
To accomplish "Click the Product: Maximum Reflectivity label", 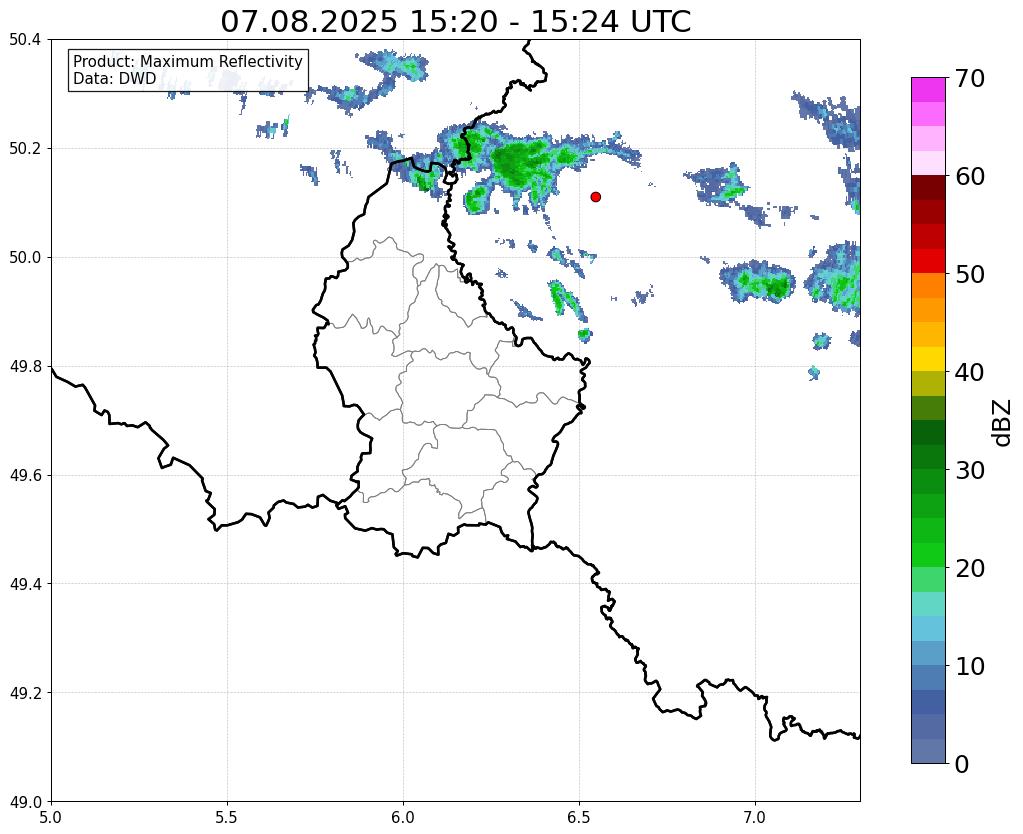I will click(x=188, y=61).
